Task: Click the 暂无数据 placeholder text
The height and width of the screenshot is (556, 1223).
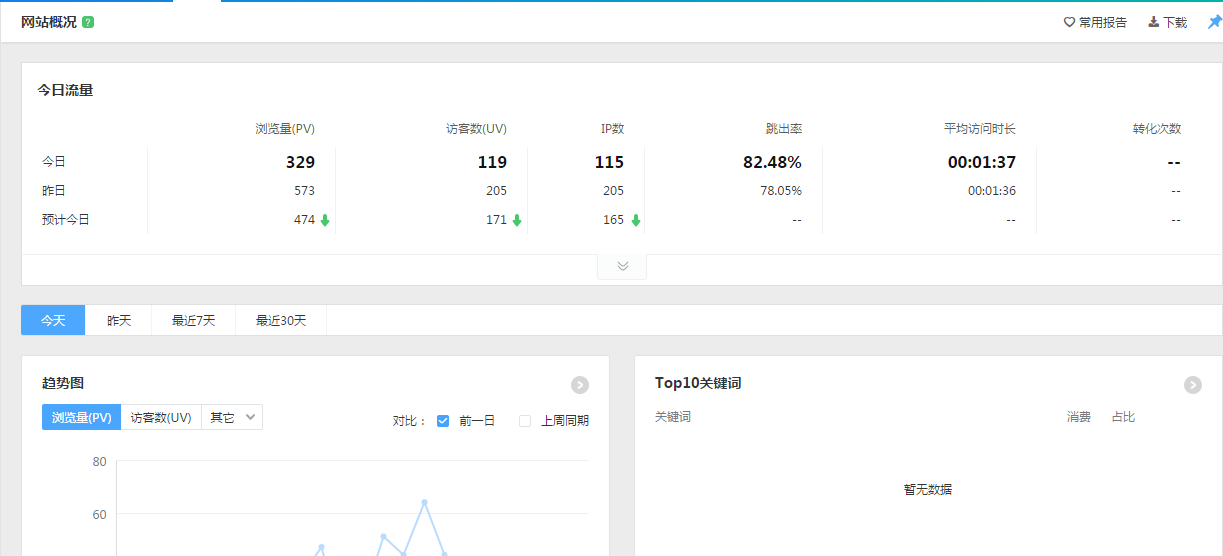Action: [x=928, y=490]
